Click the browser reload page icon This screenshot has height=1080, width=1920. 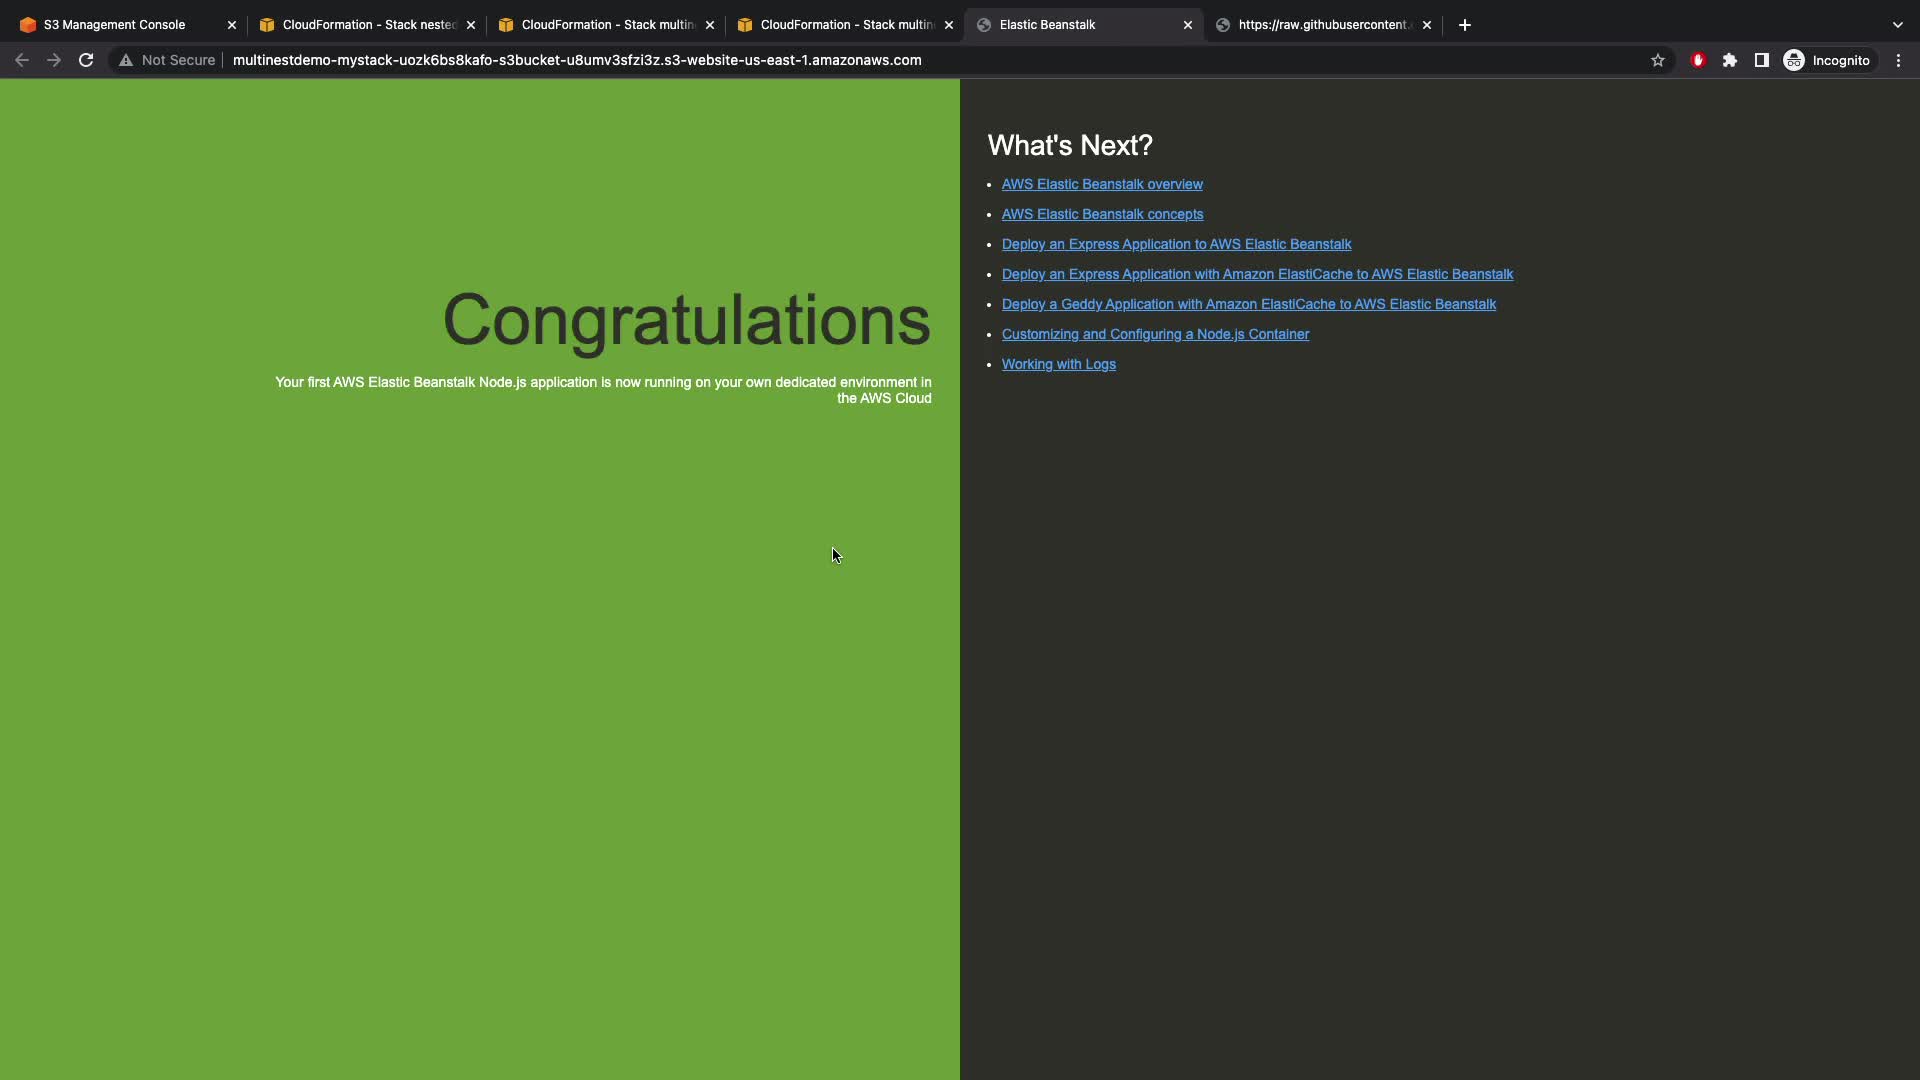[x=86, y=60]
